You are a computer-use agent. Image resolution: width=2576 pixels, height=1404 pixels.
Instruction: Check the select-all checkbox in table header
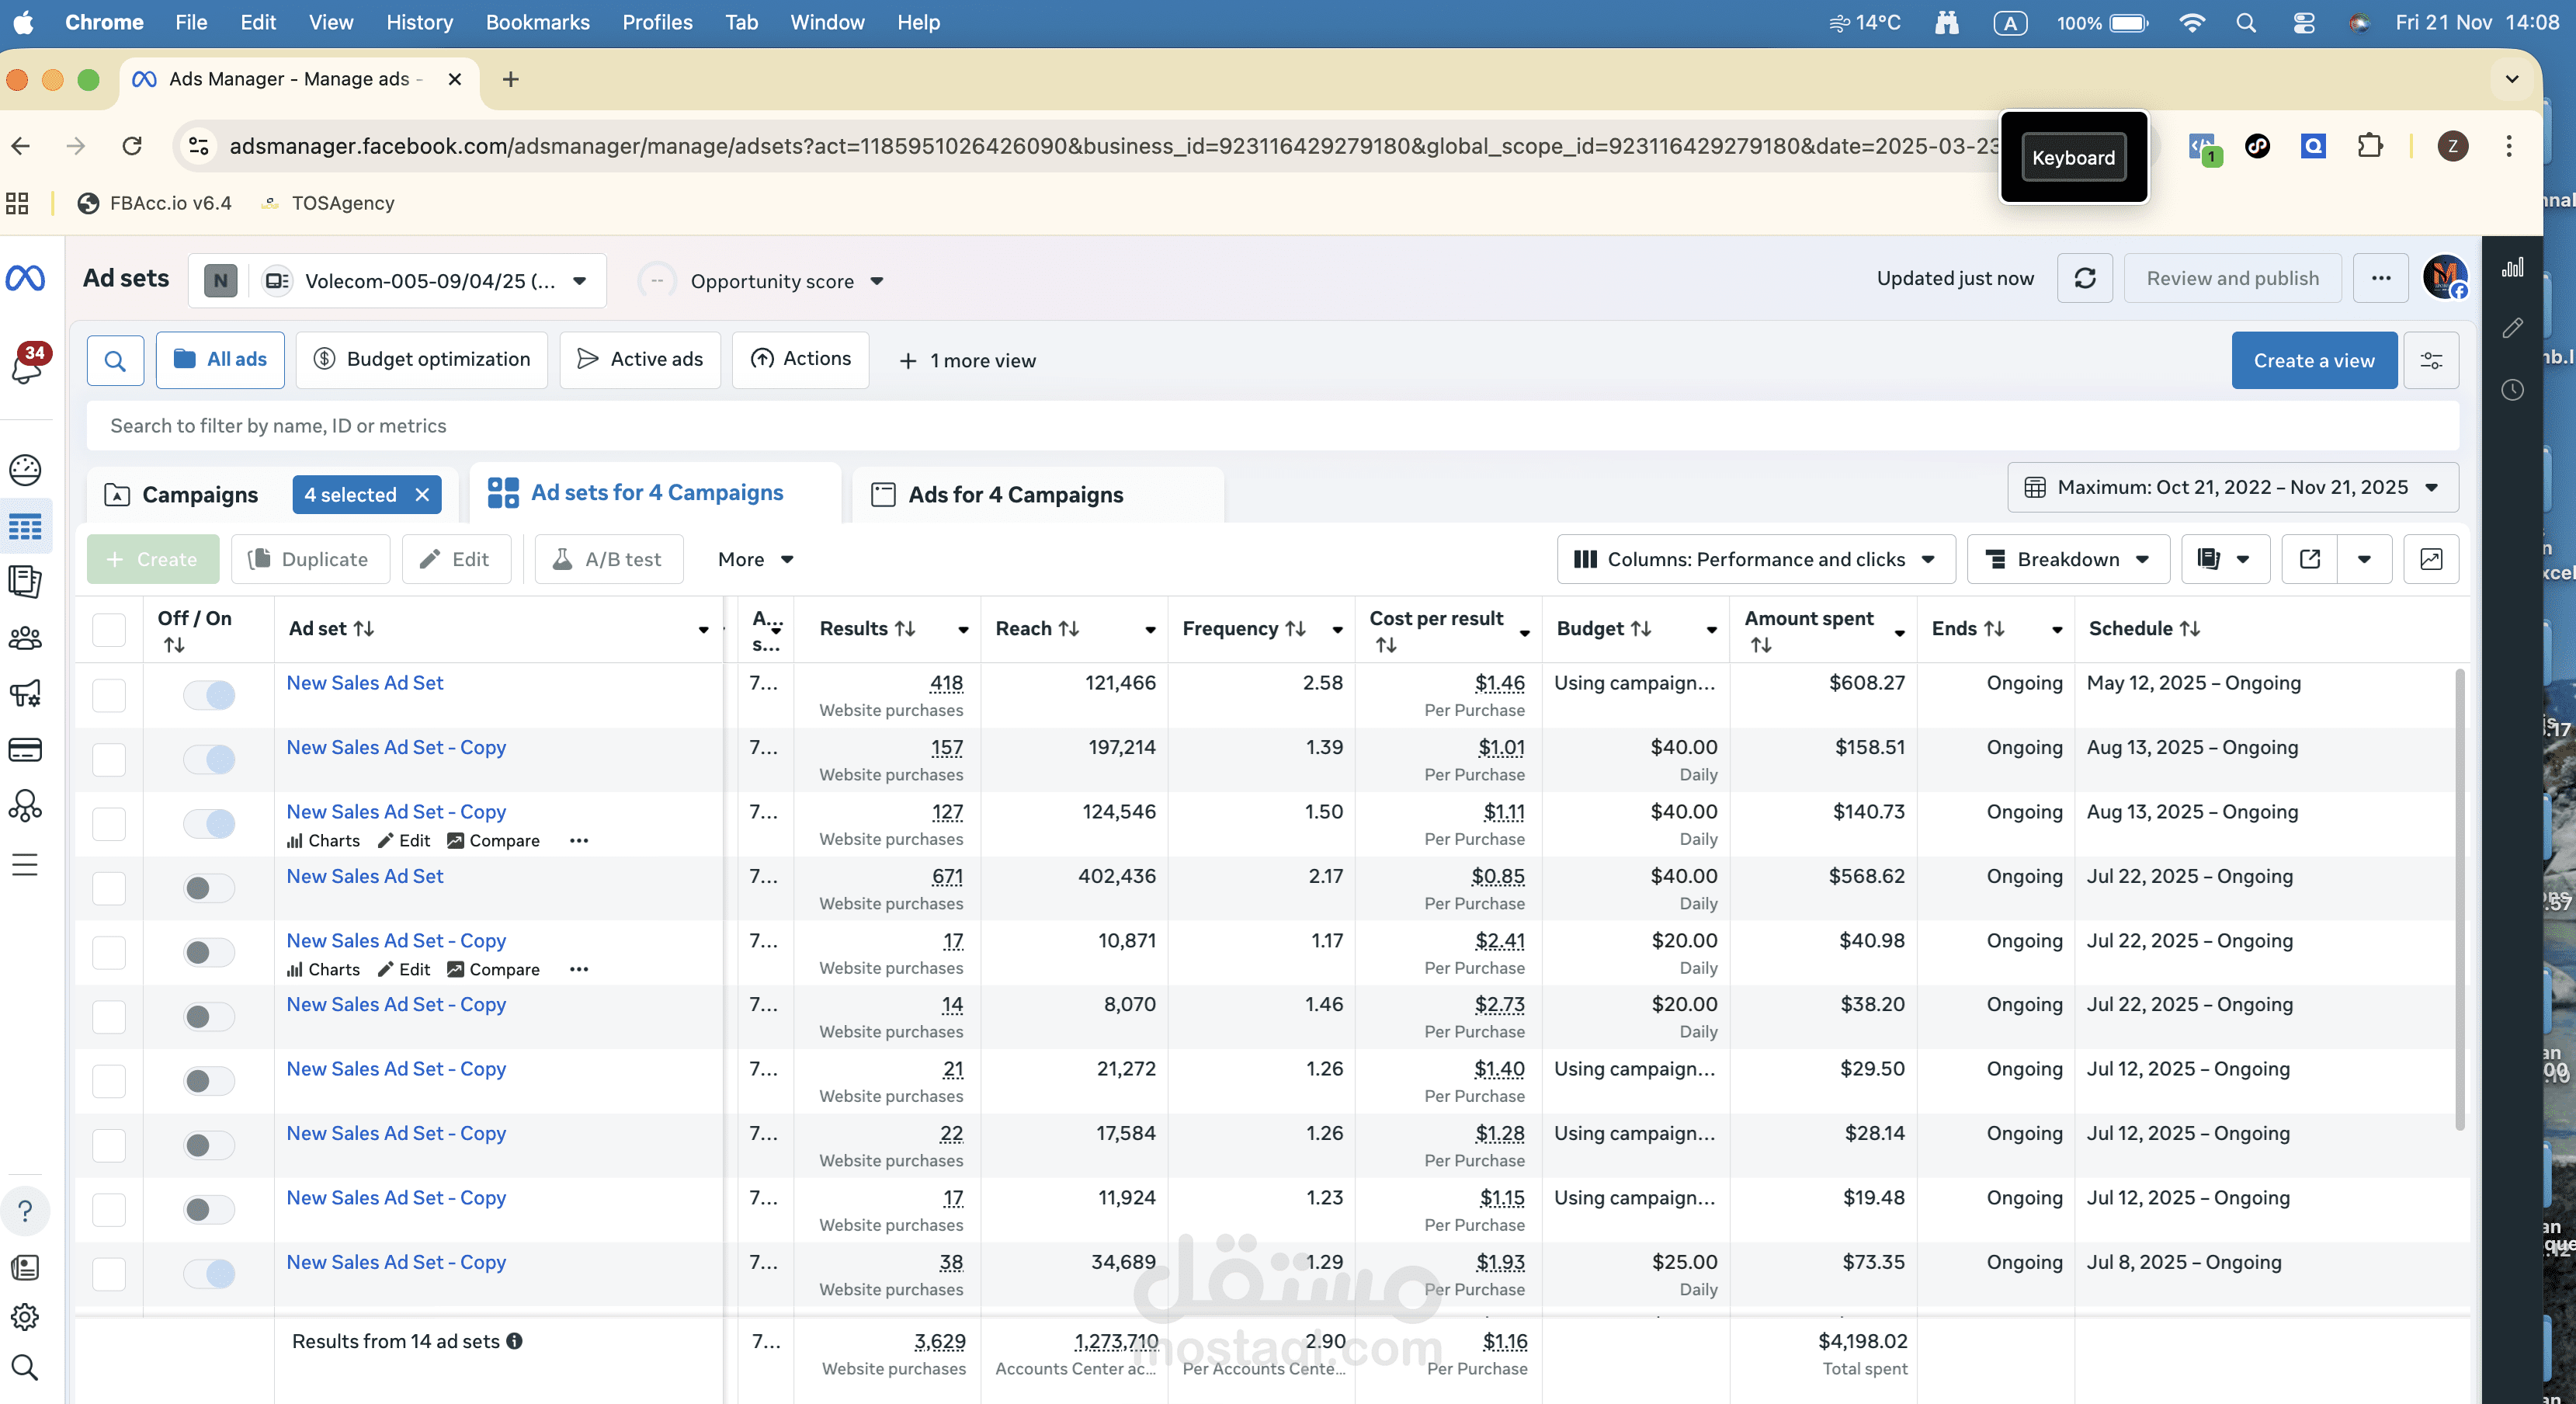point(109,630)
